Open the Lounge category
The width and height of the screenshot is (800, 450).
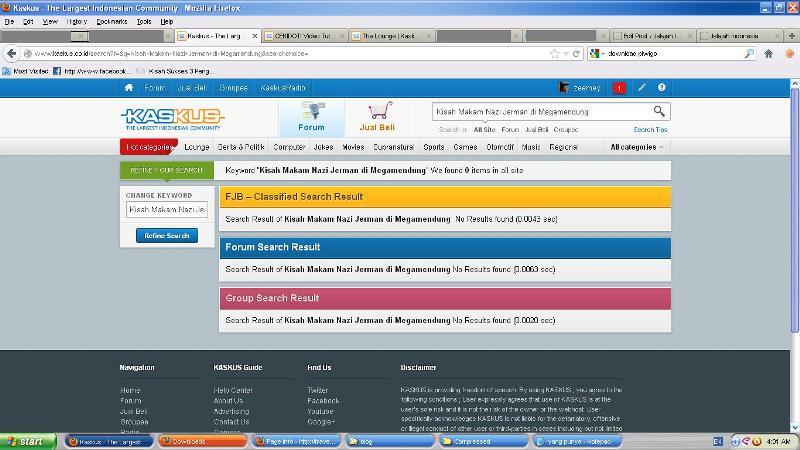click(196, 147)
